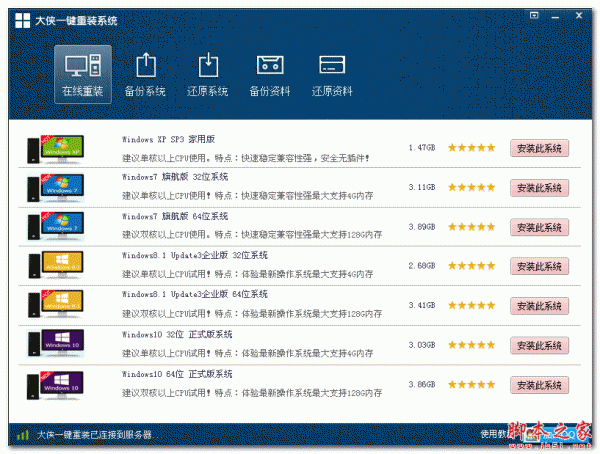Install the Windows XP SP3 家用版 system
The width and height of the screenshot is (600, 454).
(539, 149)
